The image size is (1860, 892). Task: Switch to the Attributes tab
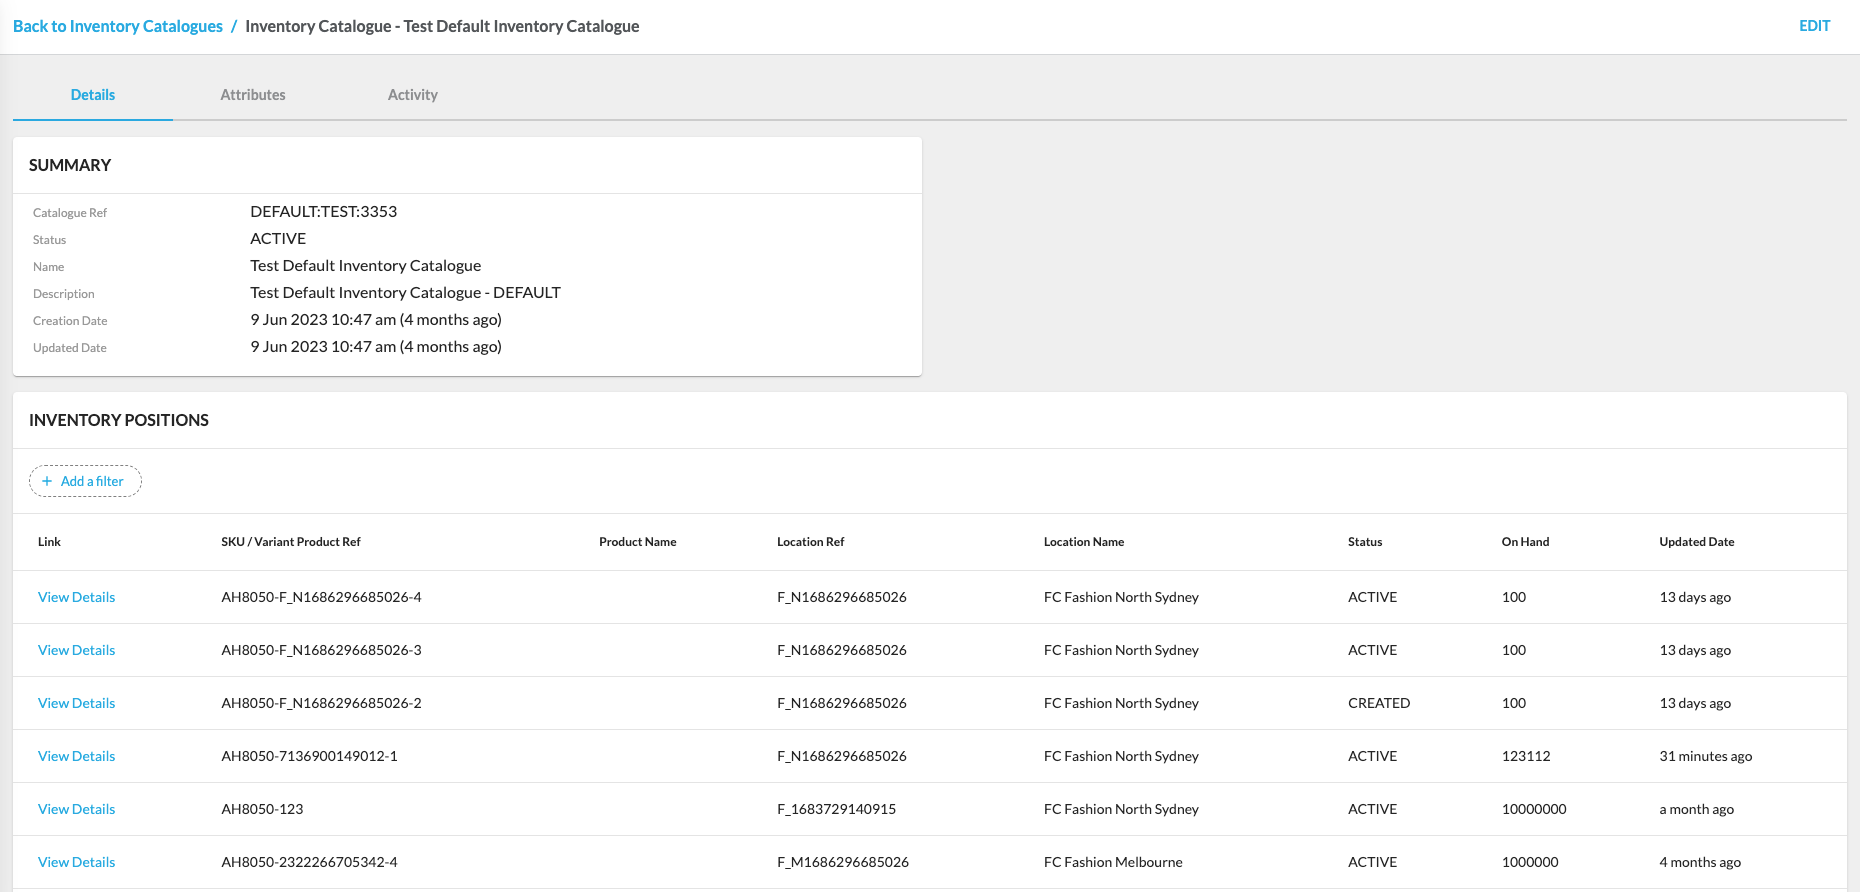(252, 95)
